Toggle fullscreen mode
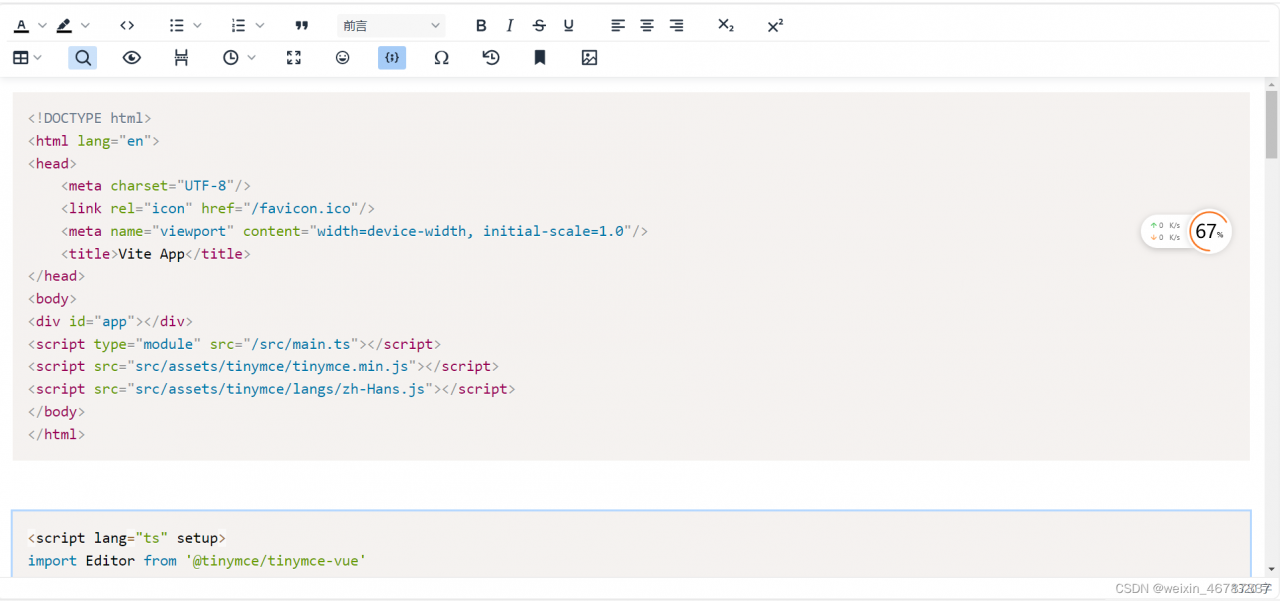1280x601 pixels. tap(294, 58)
